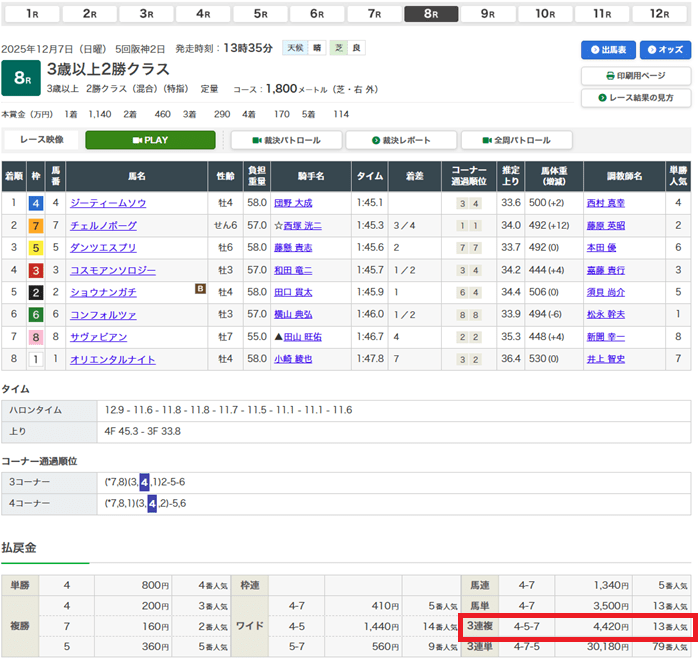
Task: Open horse ジーティームソウ profile link
Action: click(x=108, y=203)
